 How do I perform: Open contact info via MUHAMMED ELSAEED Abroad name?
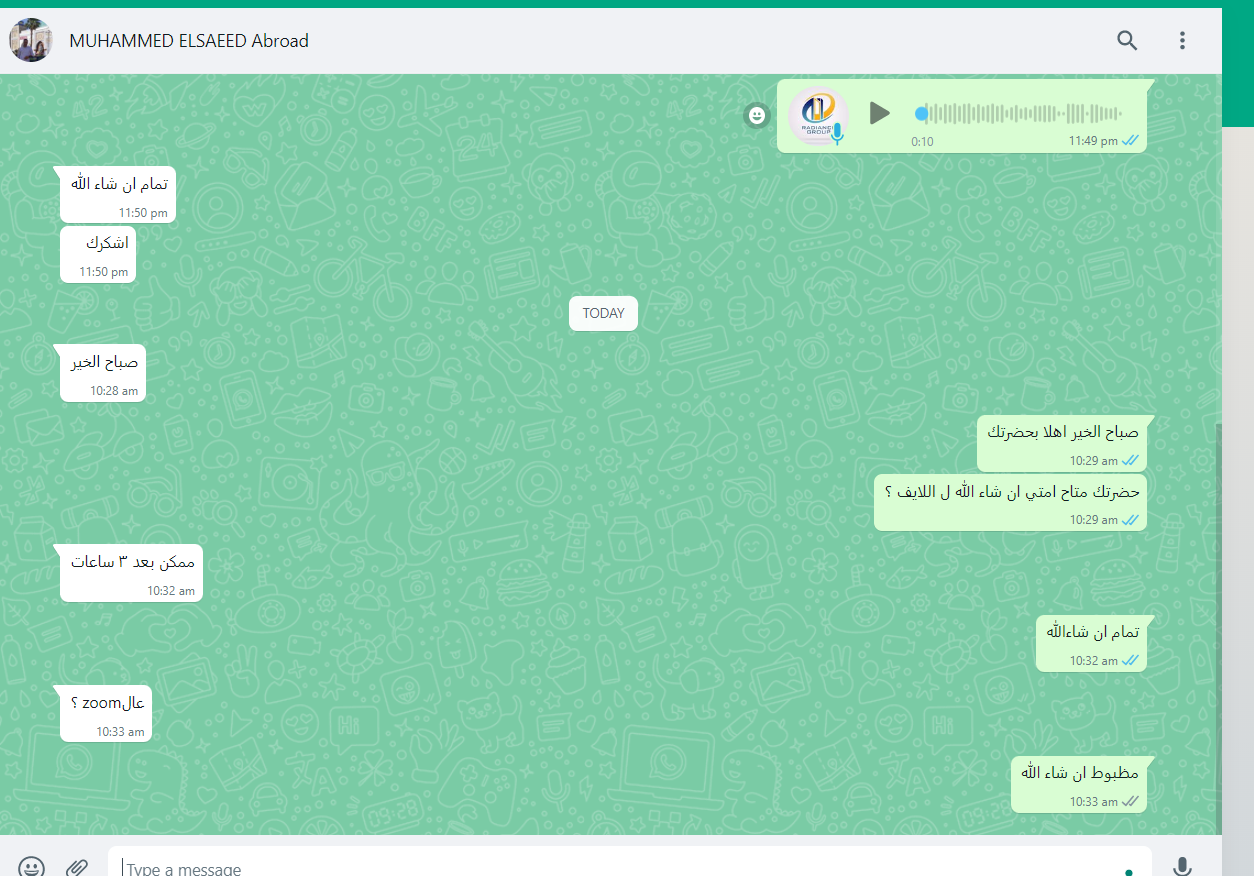point(189,41)
